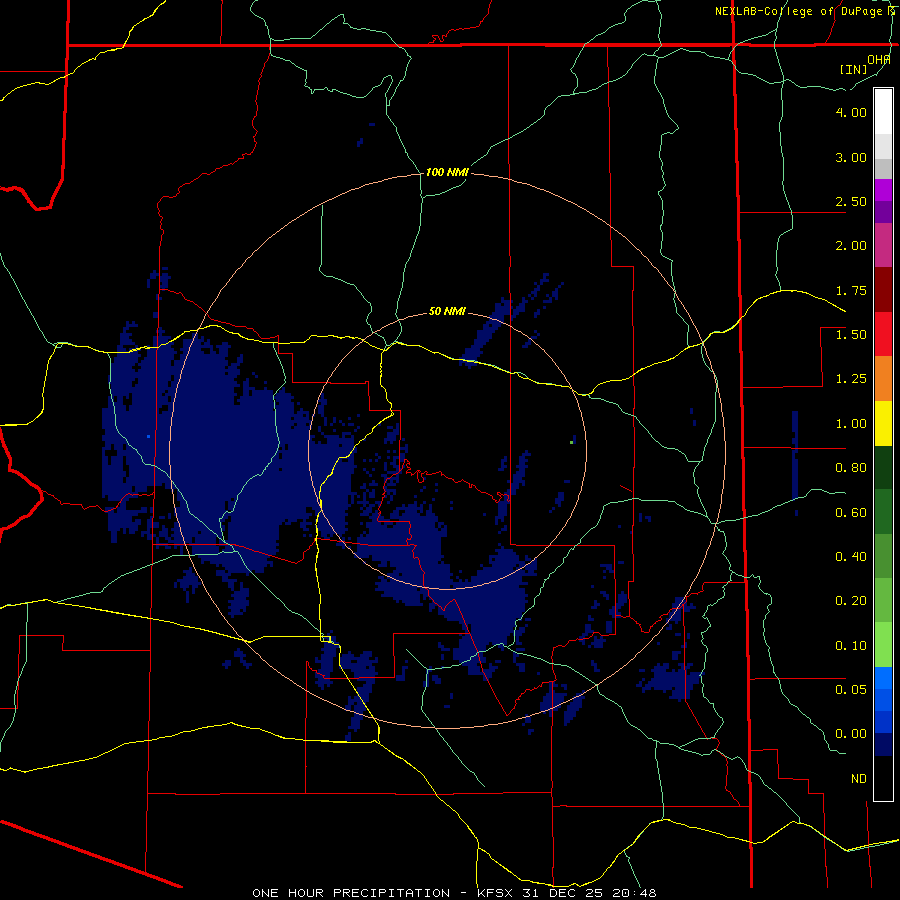This screenshot has height=900, width=900.
Task: Click the 50 NMI range ring label
Action: 447,312
